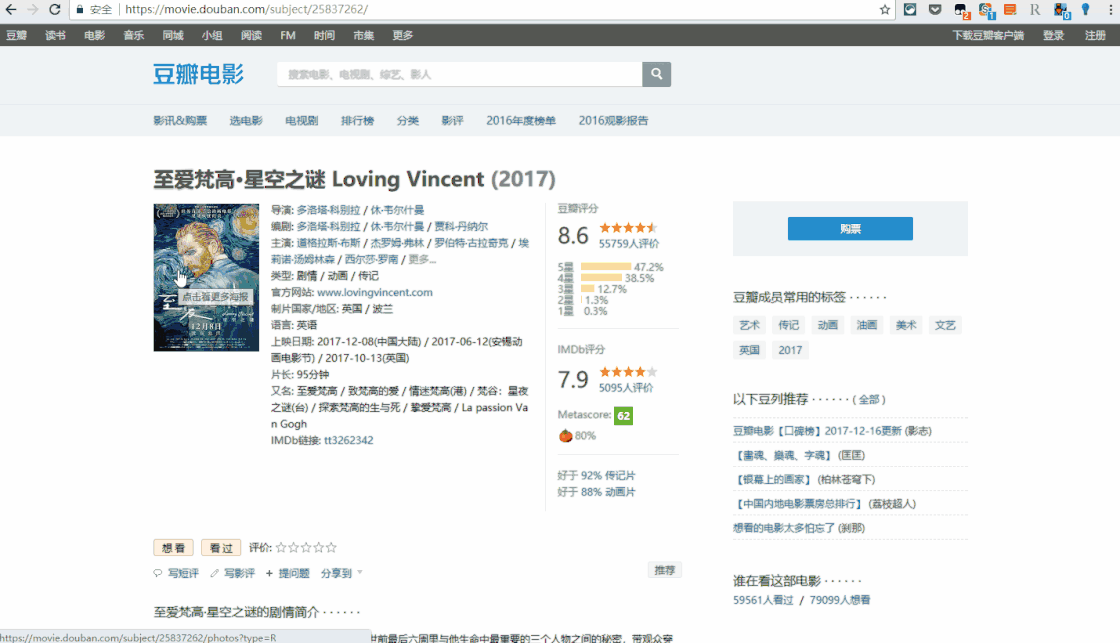Expand 更多 in top navigation bar

tap(402, 35)
